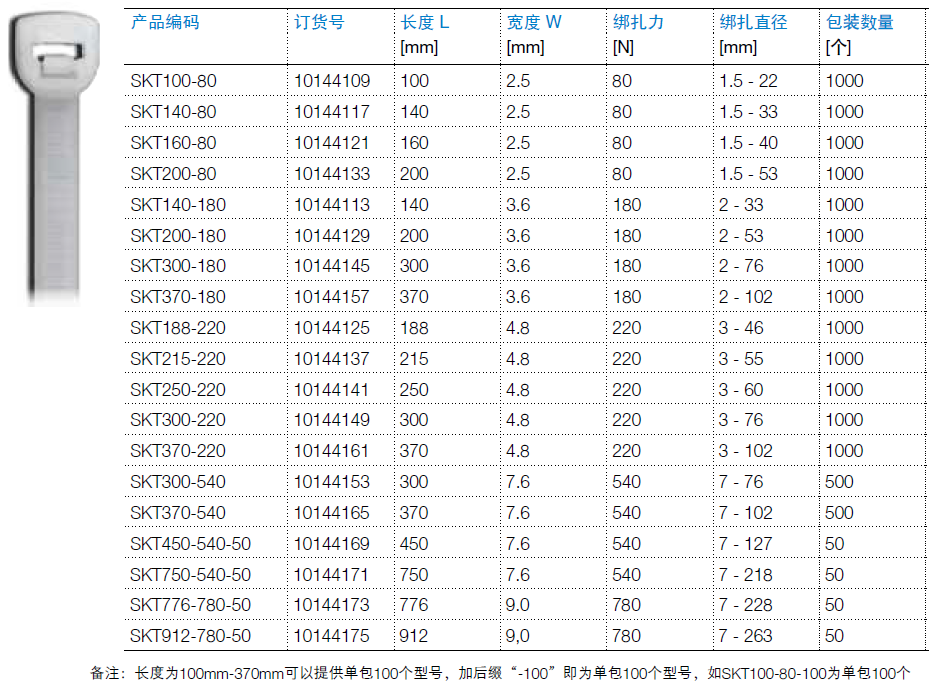Click order number 10144117
This screenshot has height=692, width=929.
(x=332, y=112)
